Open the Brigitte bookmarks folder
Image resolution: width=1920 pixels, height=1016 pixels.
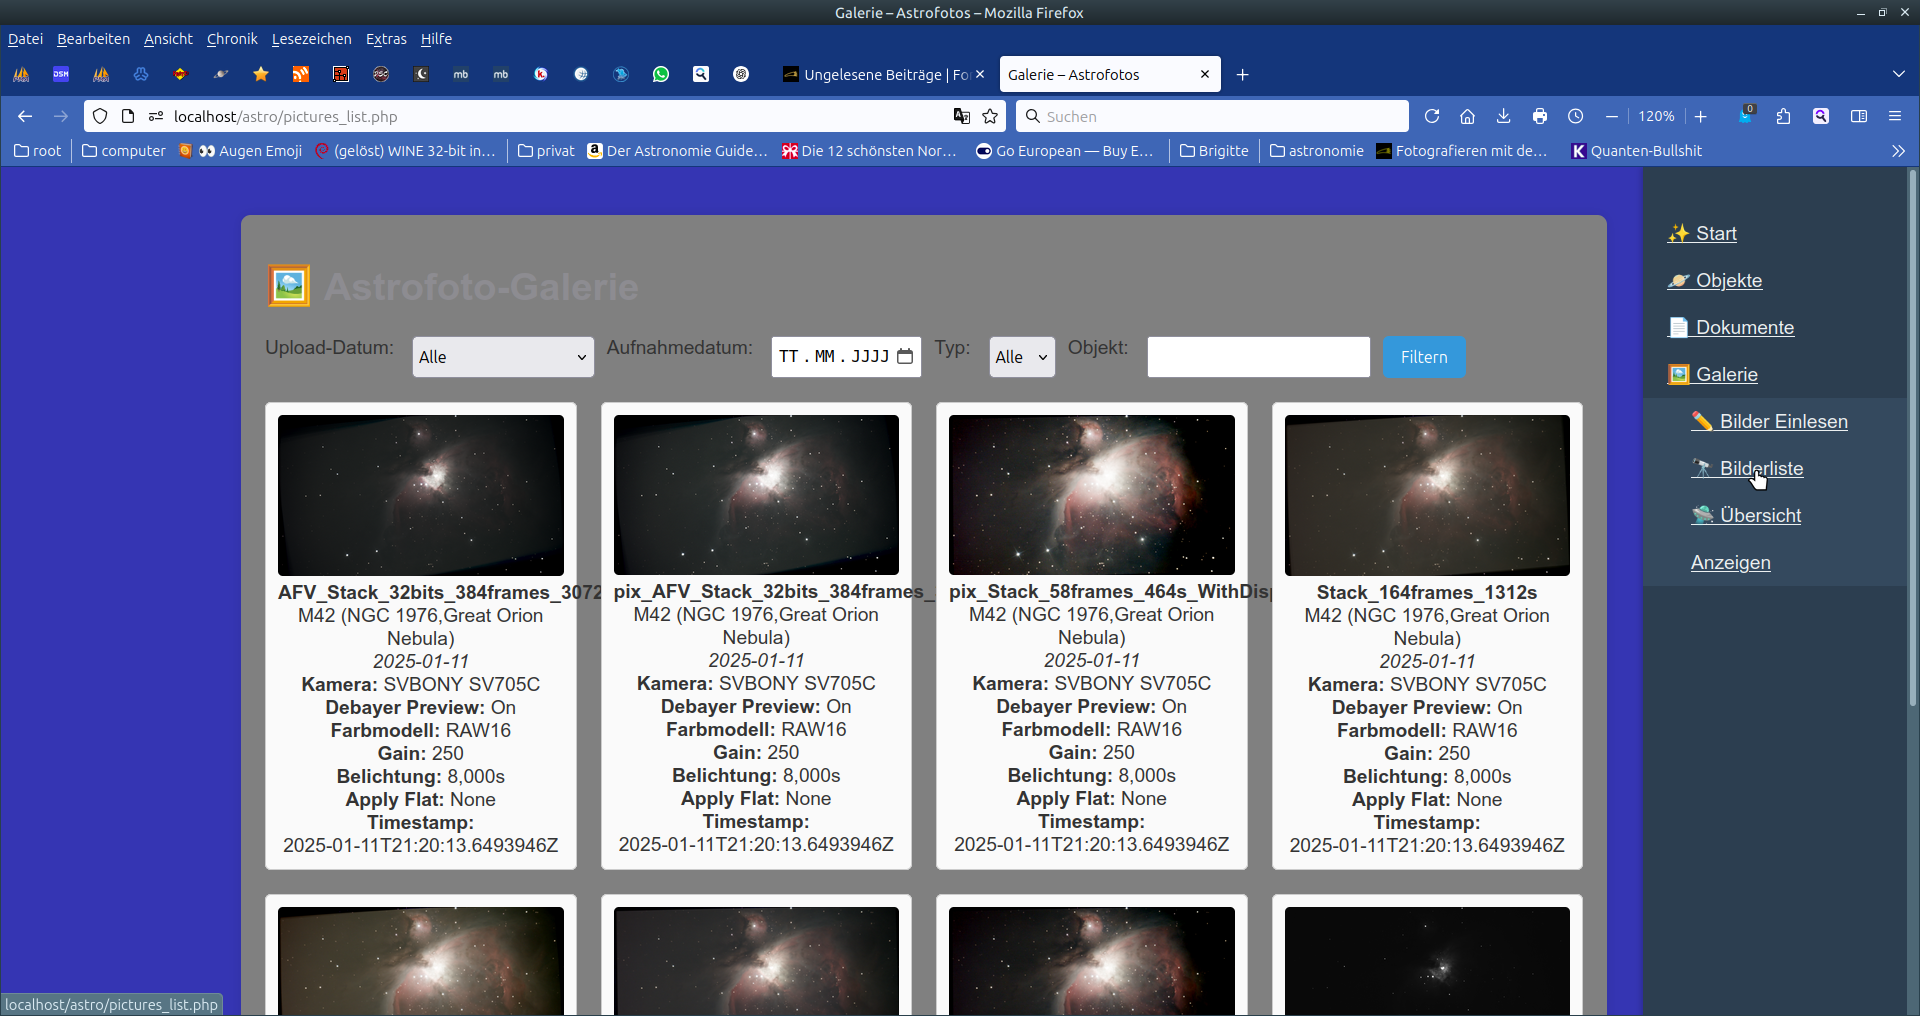(1214, 151)
